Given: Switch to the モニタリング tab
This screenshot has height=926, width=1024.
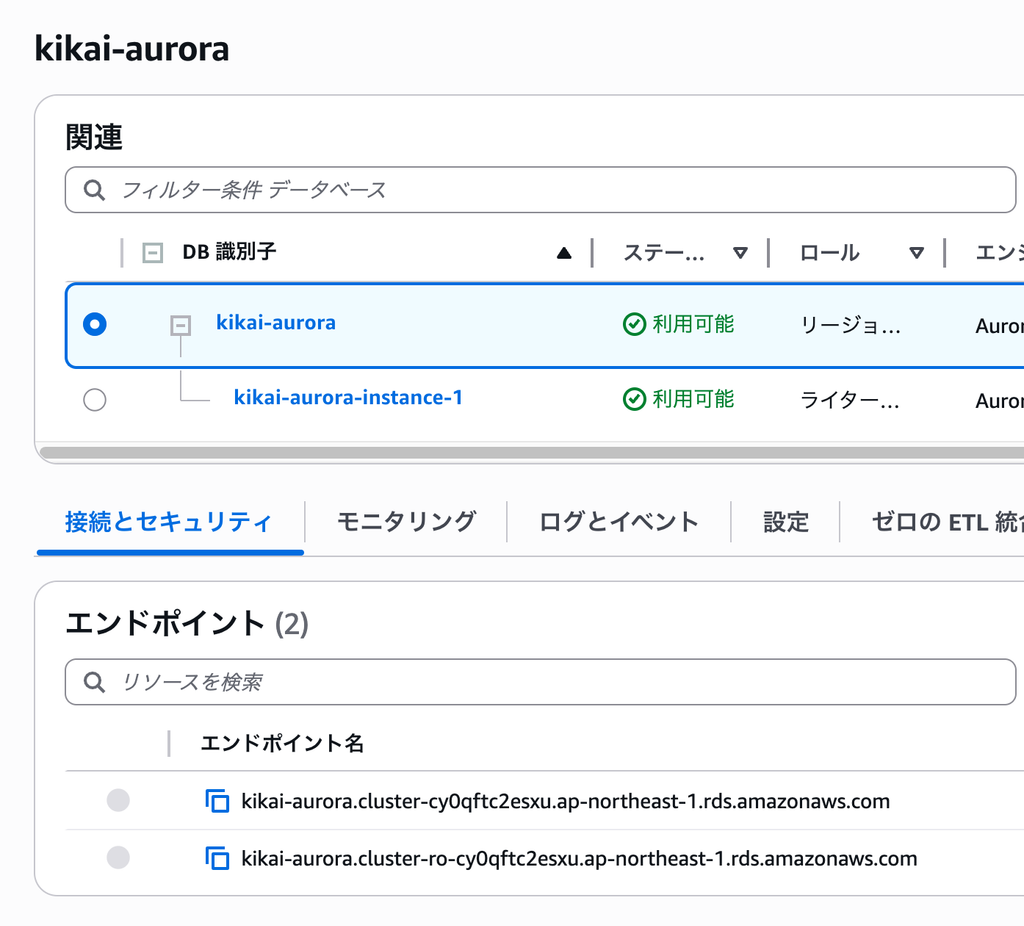Looking at the screenshot, I should [x=406, y=522].
